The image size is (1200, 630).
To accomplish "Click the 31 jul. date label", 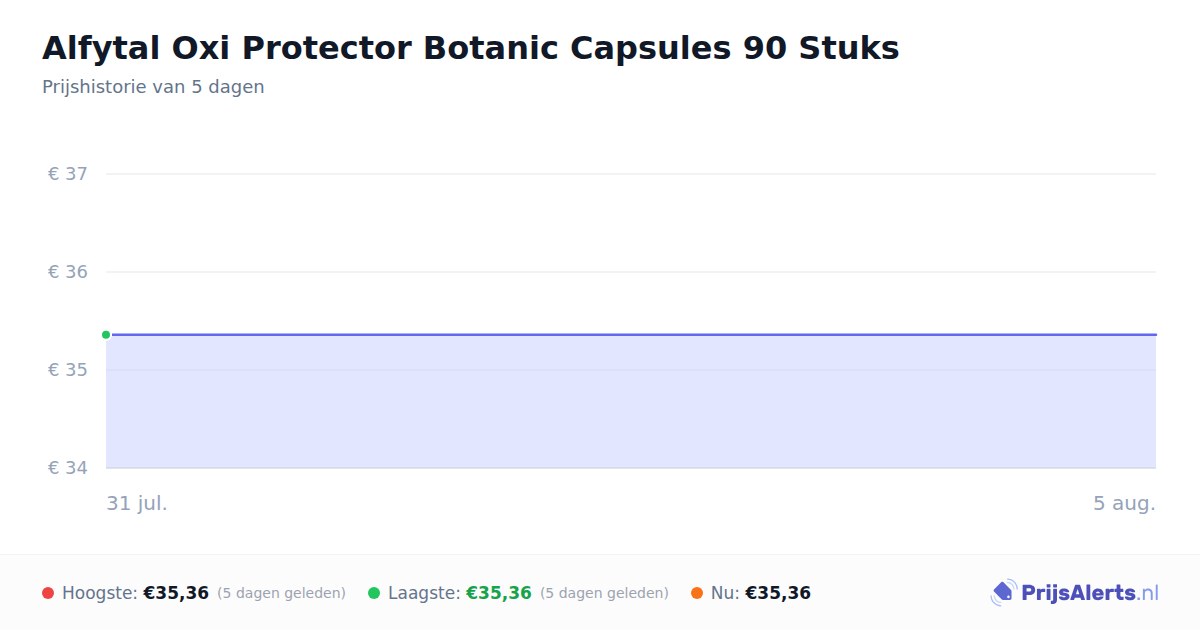I will (137, 503).
